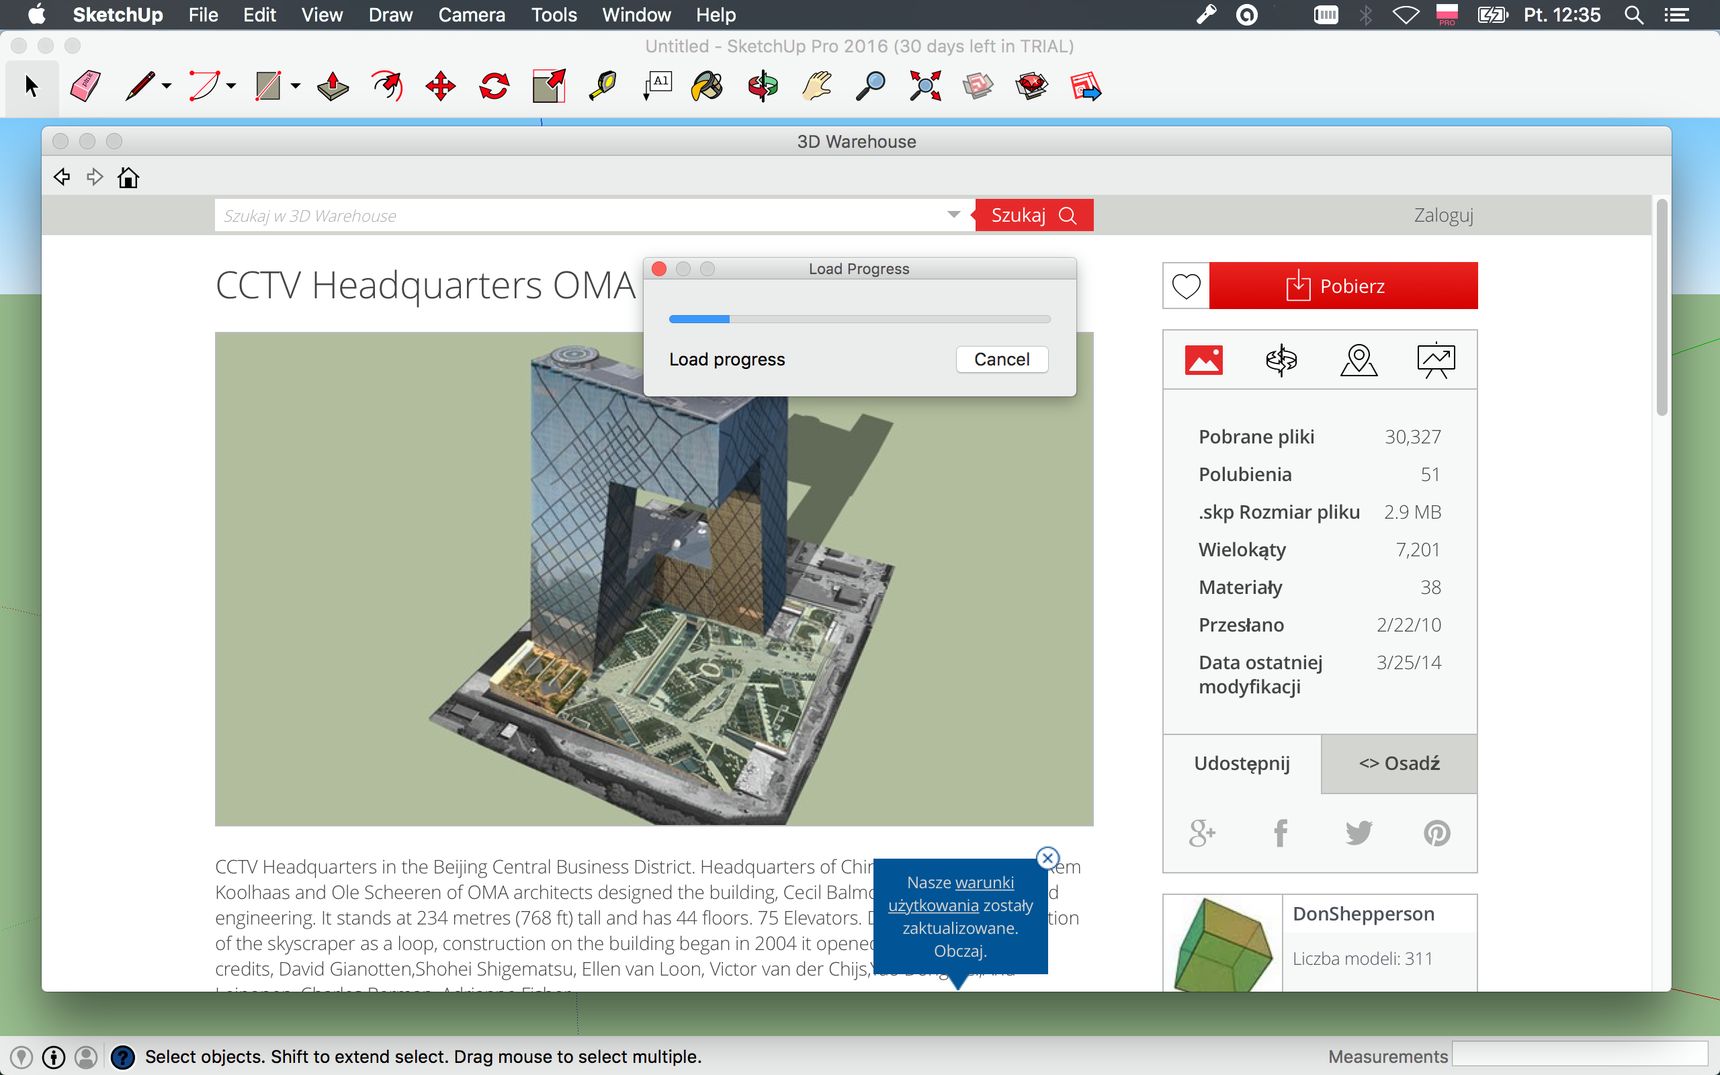The height and width of the screenshot is (1075, 1720).
Task: Open the Line tool dropdown arrow
Action: point(166,87)
